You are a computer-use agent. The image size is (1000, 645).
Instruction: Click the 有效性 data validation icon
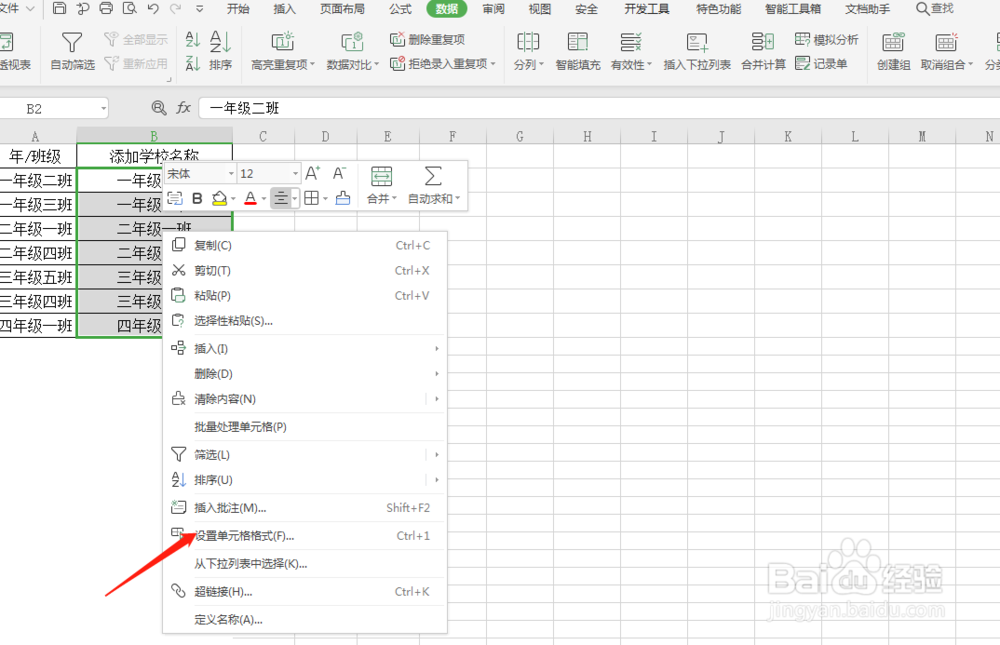pyautogui.click(x=629, y=50)
